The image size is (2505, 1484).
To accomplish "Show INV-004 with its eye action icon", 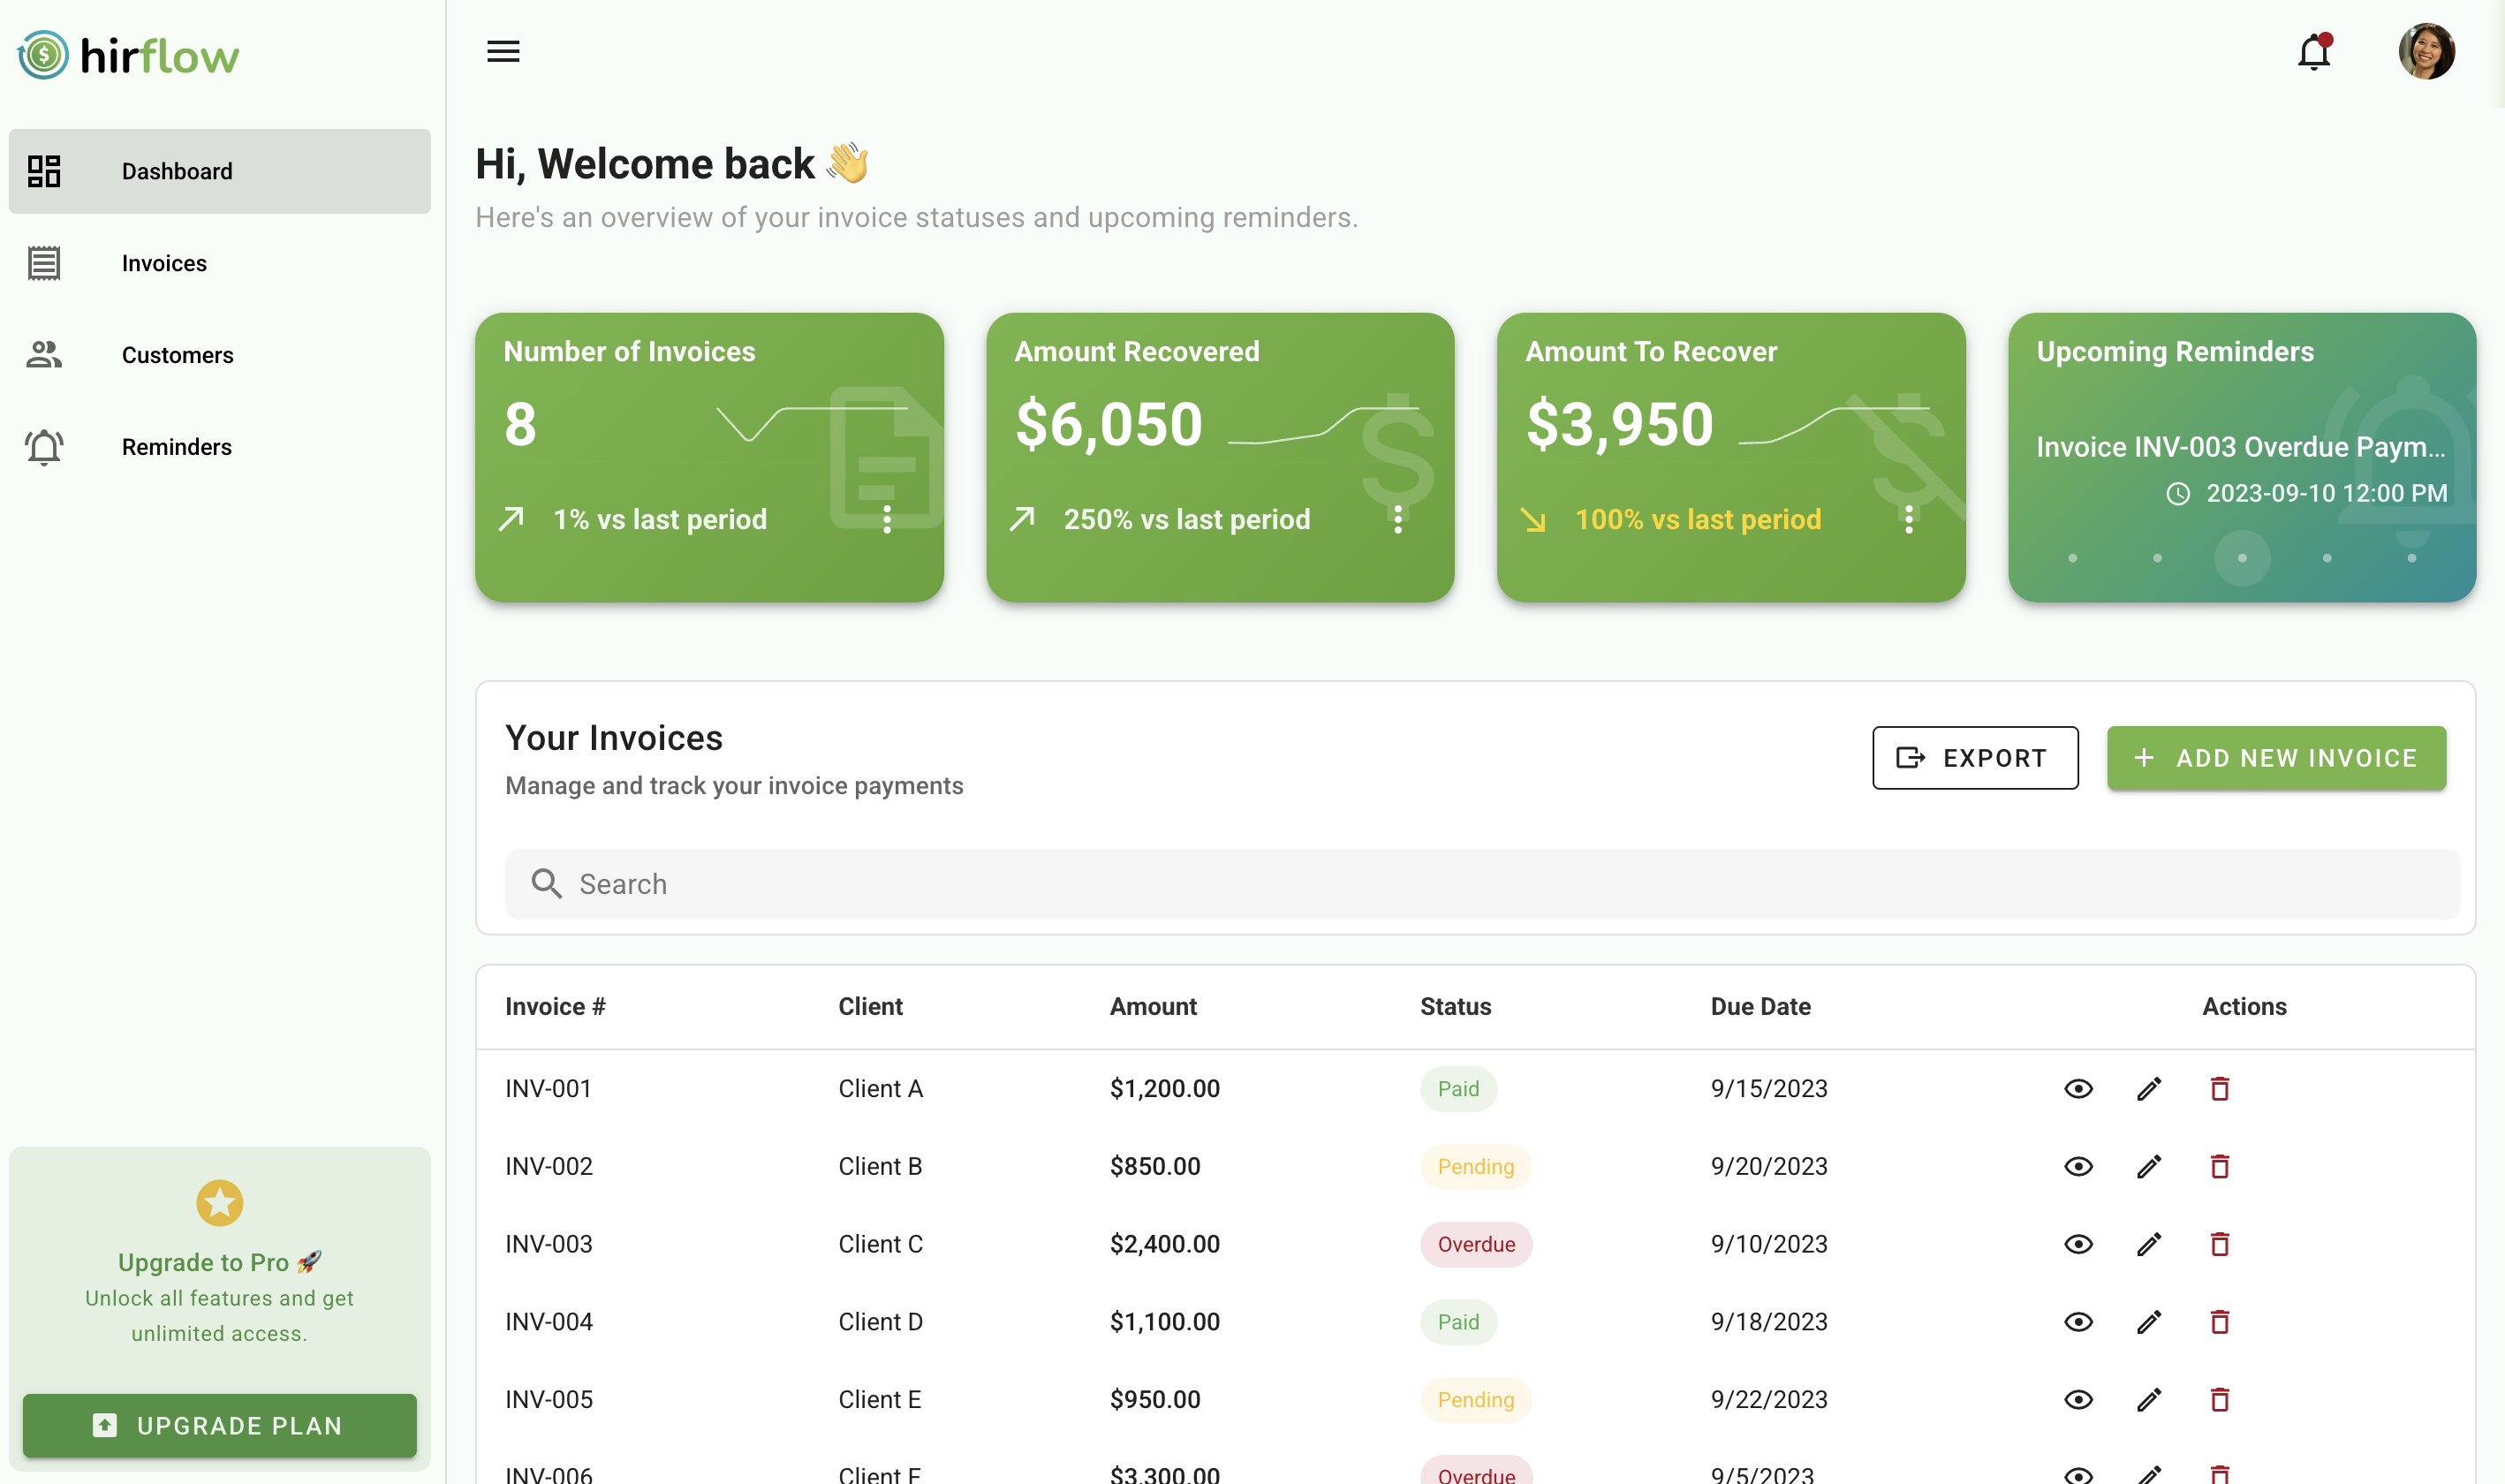I will coord(2078,1321).
